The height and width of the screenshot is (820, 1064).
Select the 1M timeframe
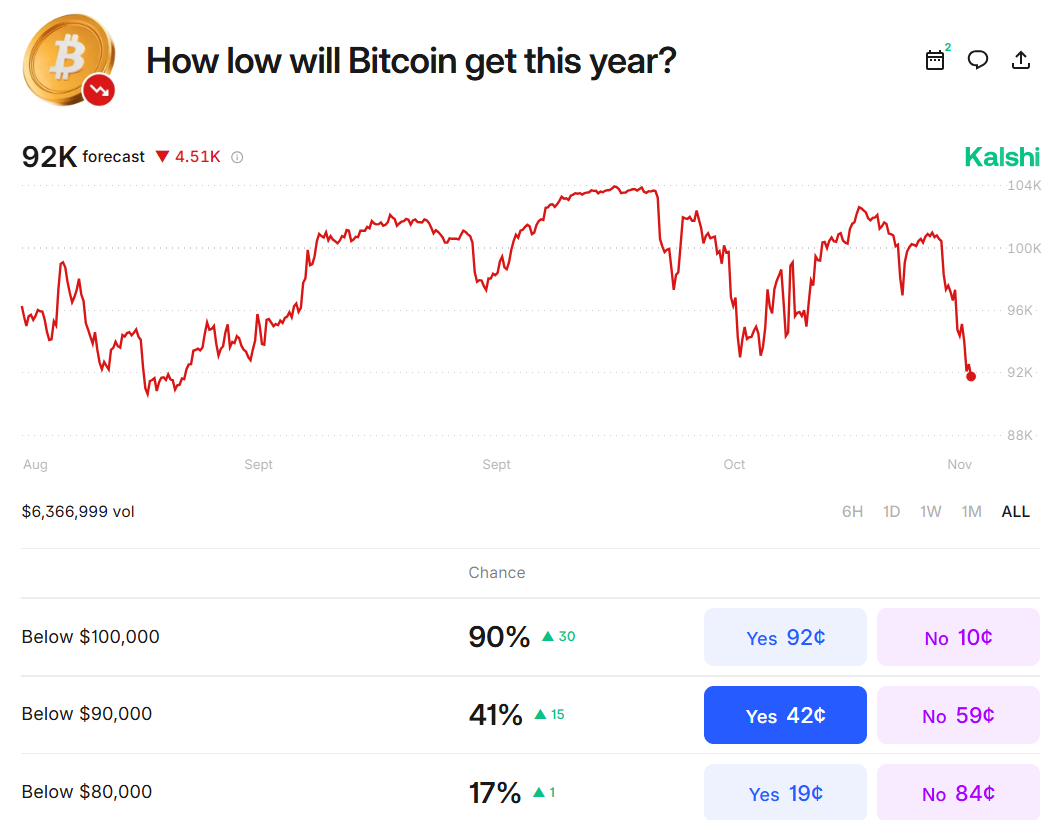point(971,511)
